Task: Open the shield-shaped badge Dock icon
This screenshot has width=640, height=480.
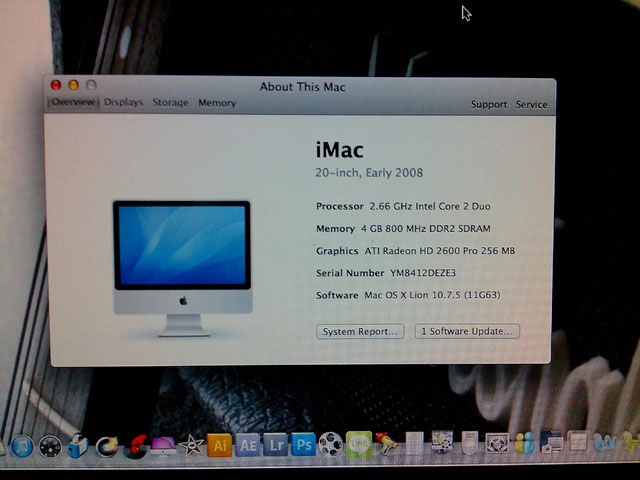Action: click(470, 442)
